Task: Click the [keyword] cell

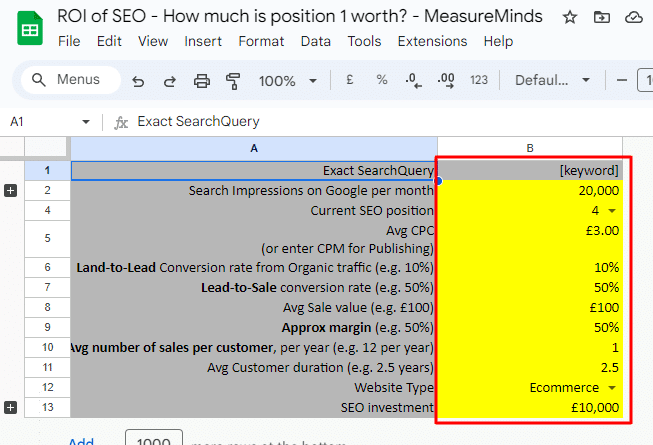Action: 530,171
